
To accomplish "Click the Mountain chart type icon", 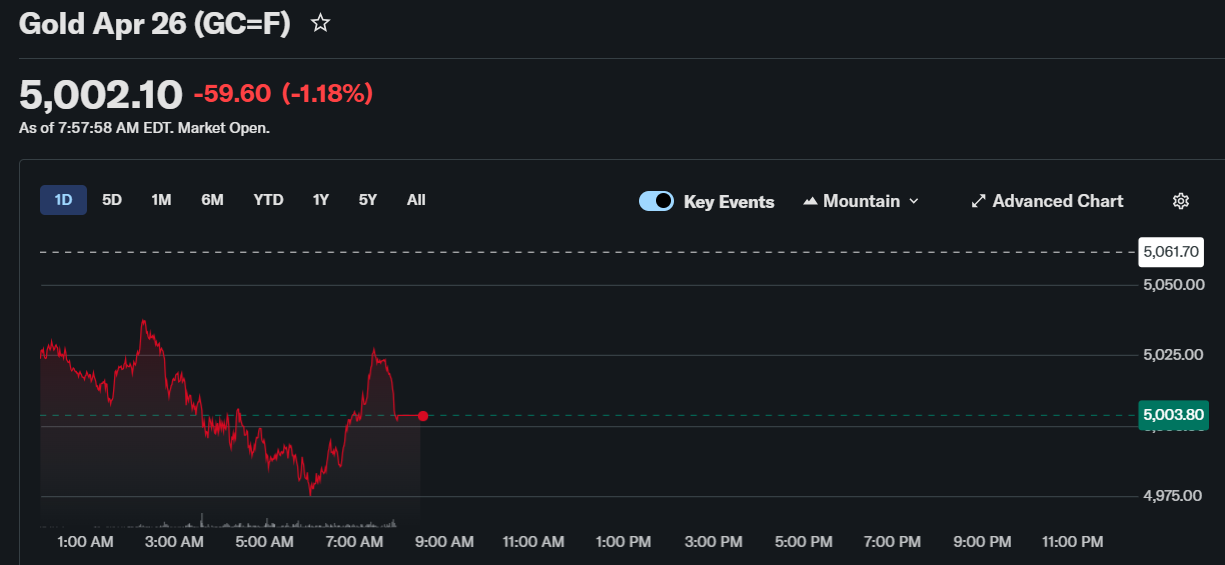I will 810,201.
